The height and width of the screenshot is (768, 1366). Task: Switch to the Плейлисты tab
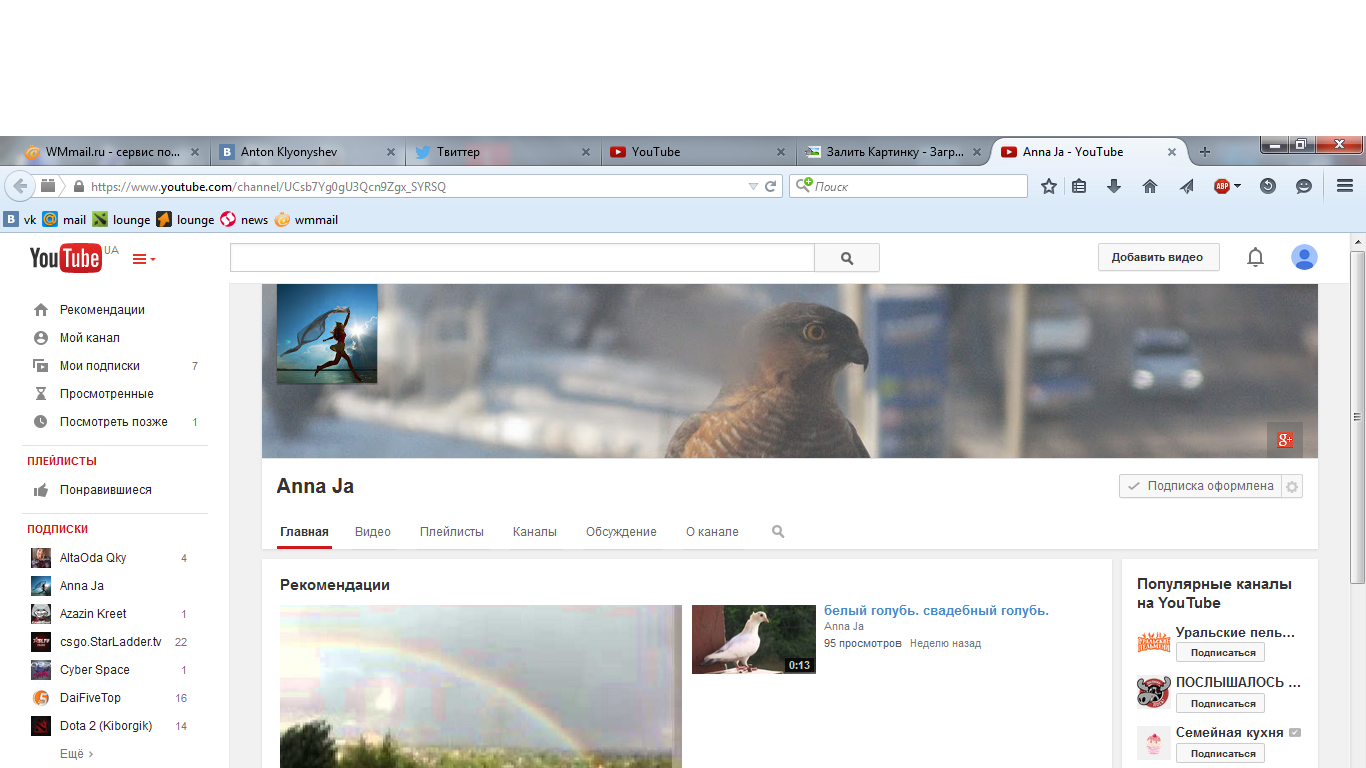[452, 532]
